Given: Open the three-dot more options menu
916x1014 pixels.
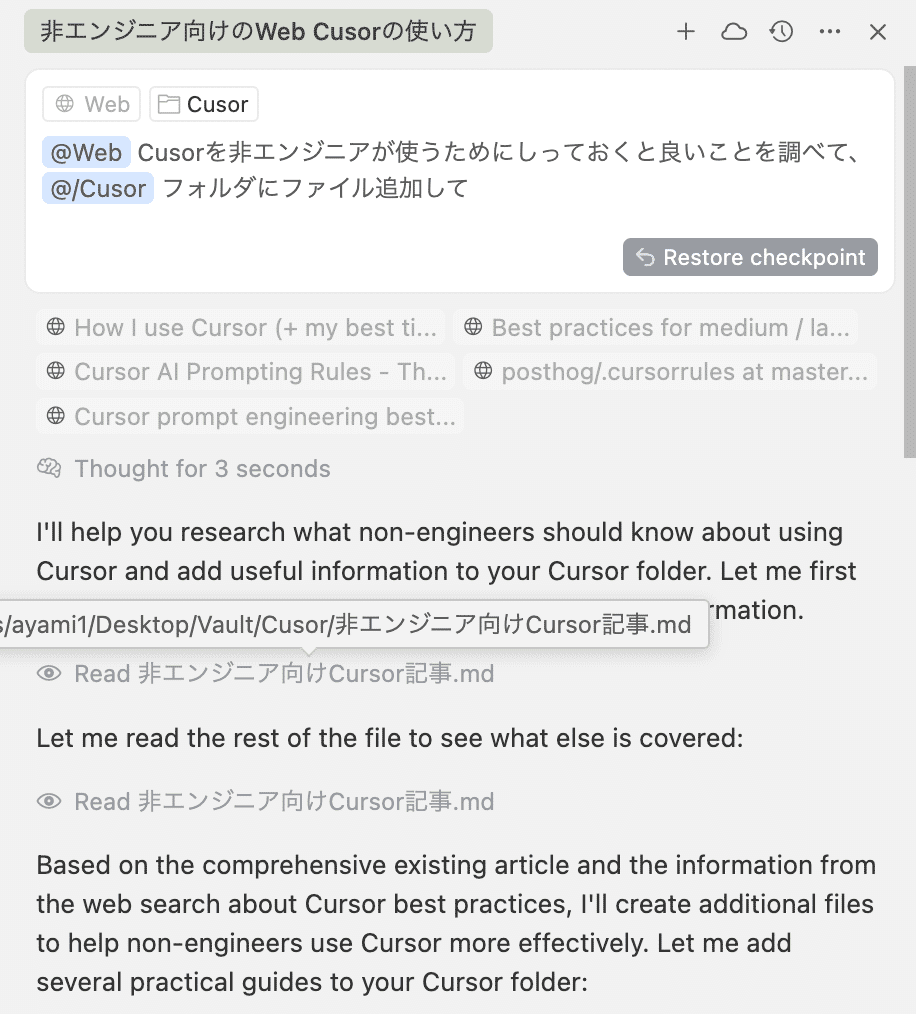Looking at the screenshot, I should coord(830,32).
